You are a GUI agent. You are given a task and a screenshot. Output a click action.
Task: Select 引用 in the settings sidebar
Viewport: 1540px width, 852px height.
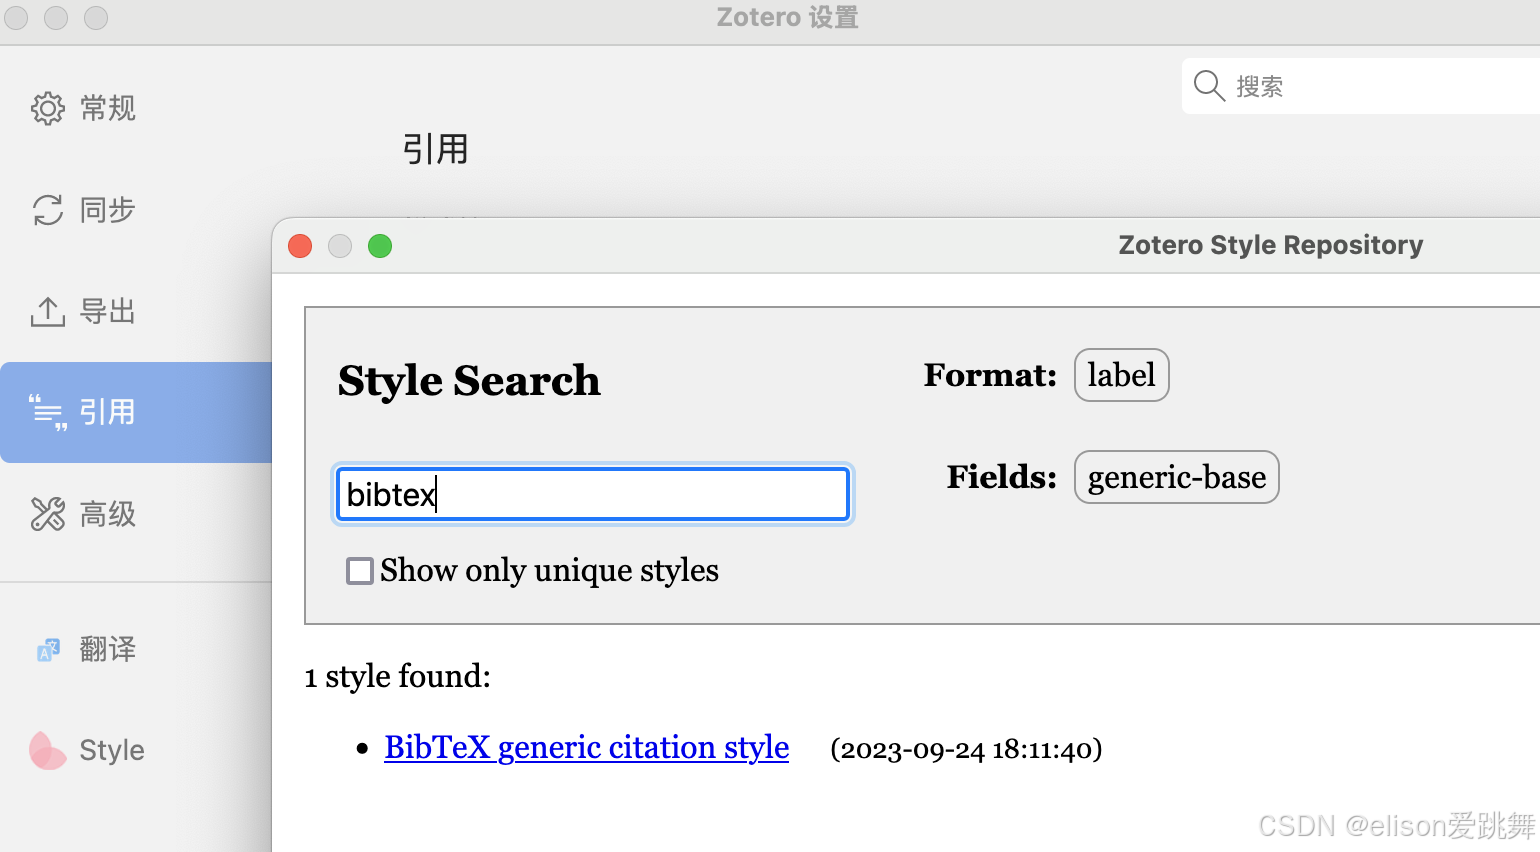[x=136, y=412]
